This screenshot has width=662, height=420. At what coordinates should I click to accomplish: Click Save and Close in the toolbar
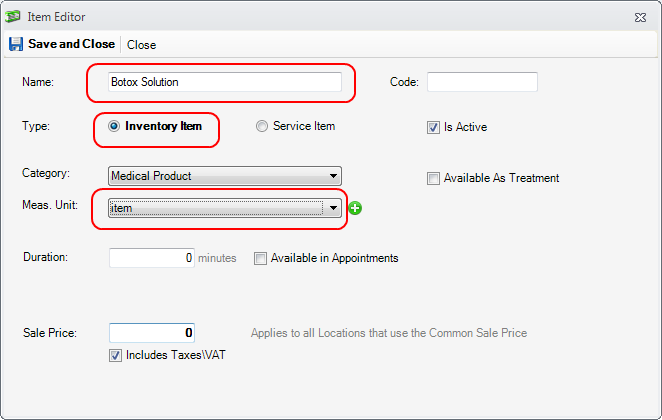70,44
